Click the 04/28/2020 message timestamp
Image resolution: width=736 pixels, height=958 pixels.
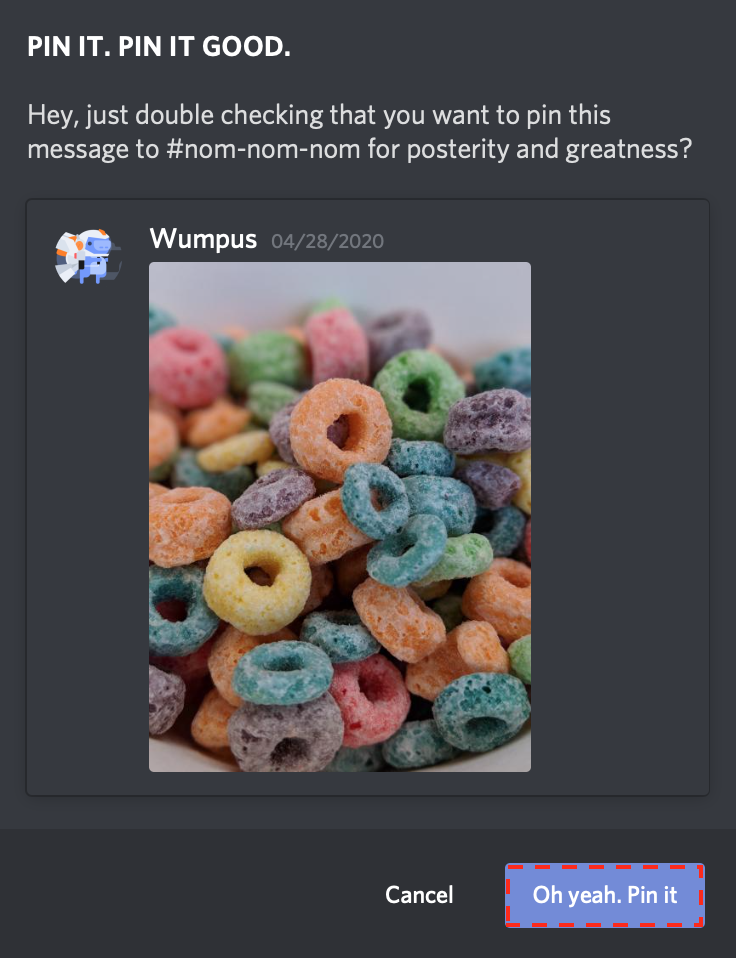click(x=327, y=241)
